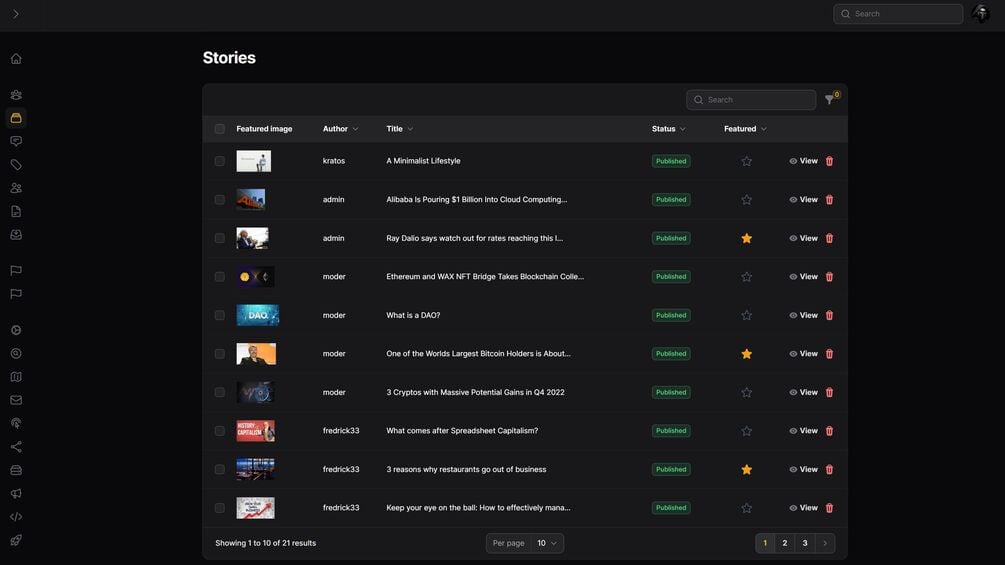Click the home icon in sidebar

point(16,59)
